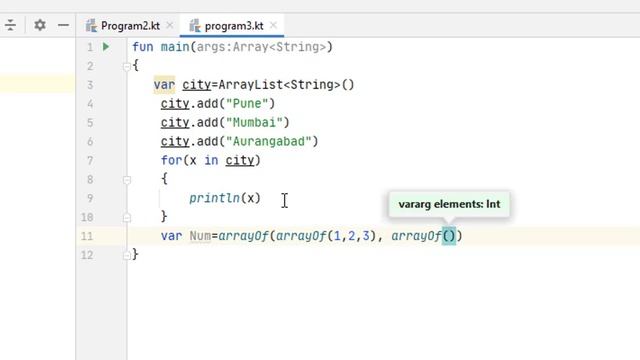Screen dimensions: 640x360
Task: Close the program3.kt tab
Action: tap(273, 25)
